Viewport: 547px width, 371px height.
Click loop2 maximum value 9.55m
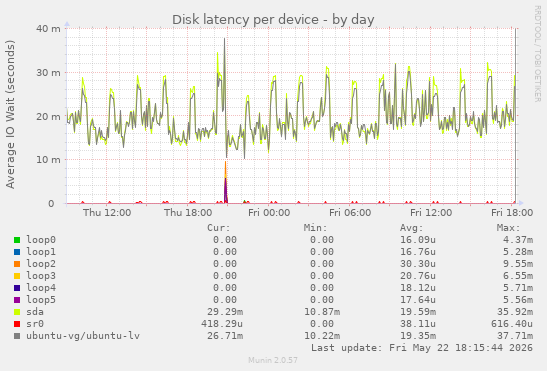(518, 264)
